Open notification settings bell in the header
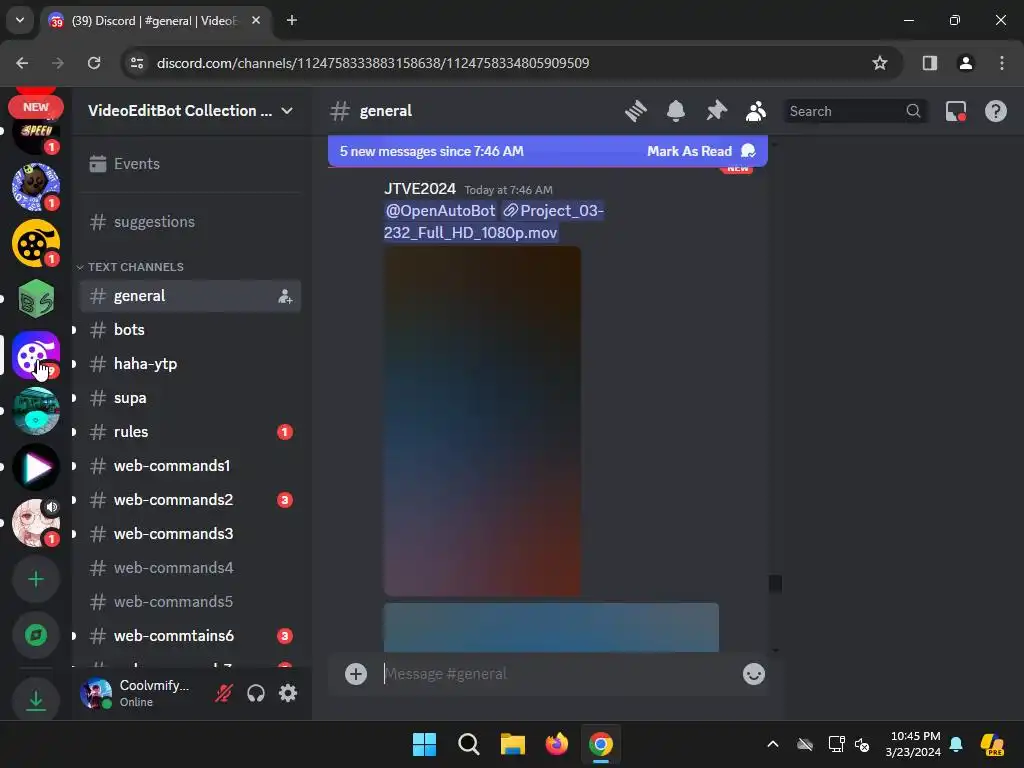1024x768 pixels. point(676,111)
